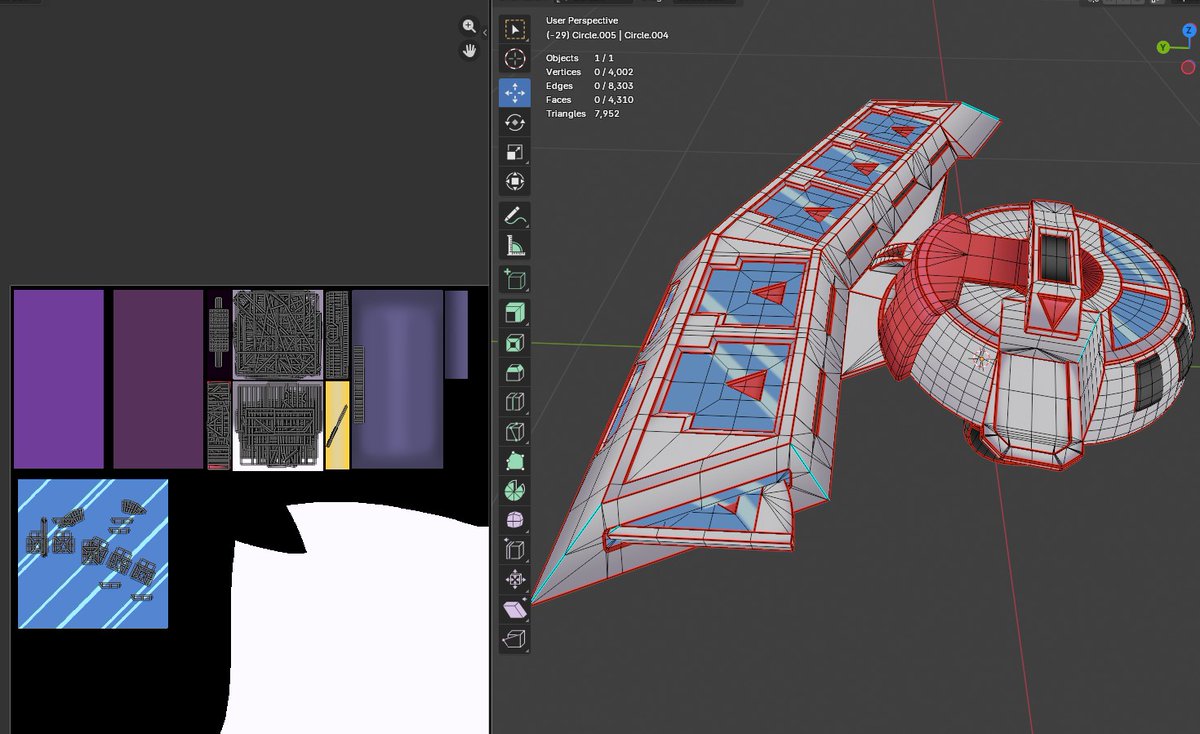Pick the Shear tool
This screenshot has width=1200, height=734.
point(514,608)
